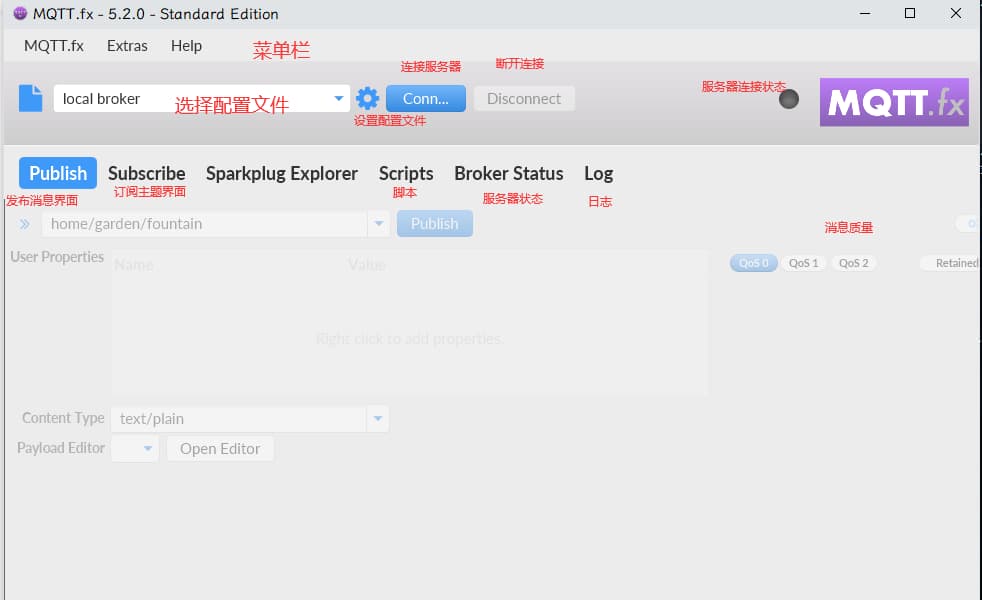
Task: Select QoS 0 message quality
Action: click(753, 263)
